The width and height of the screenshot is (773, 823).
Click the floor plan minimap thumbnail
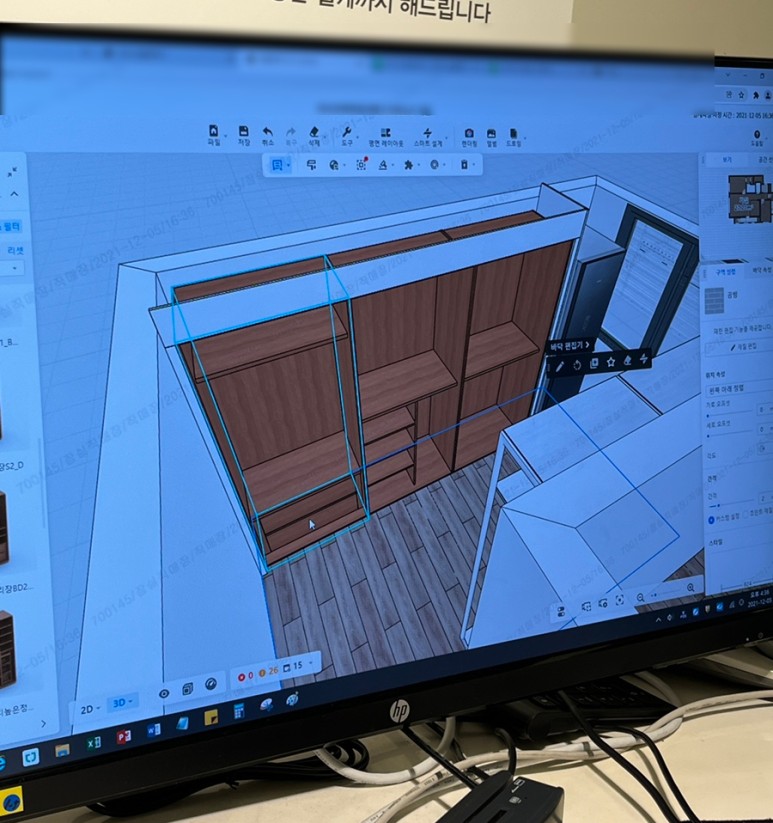pos(749,199)
